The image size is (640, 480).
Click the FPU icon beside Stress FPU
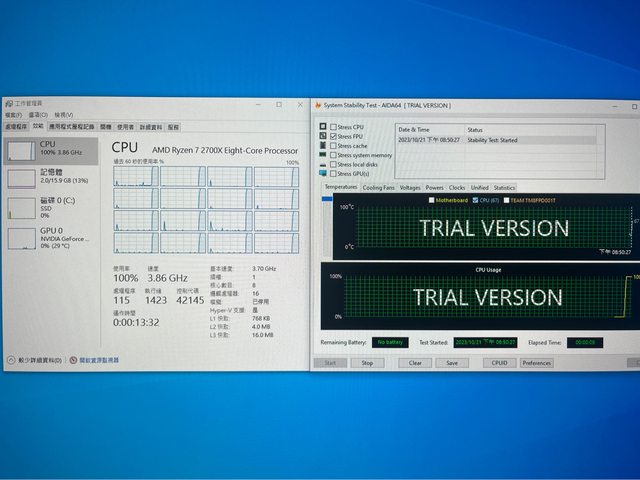[x=322, y=137]
